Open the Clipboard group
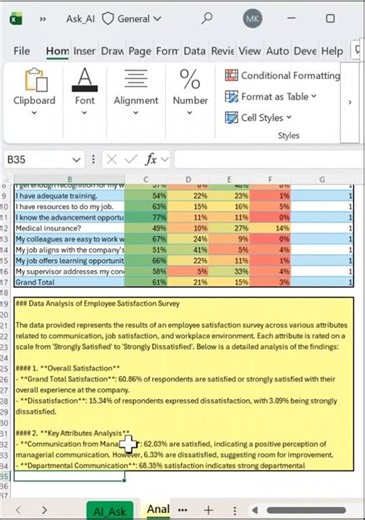Viewport: 365px width, 520px height. coord(34,91)
